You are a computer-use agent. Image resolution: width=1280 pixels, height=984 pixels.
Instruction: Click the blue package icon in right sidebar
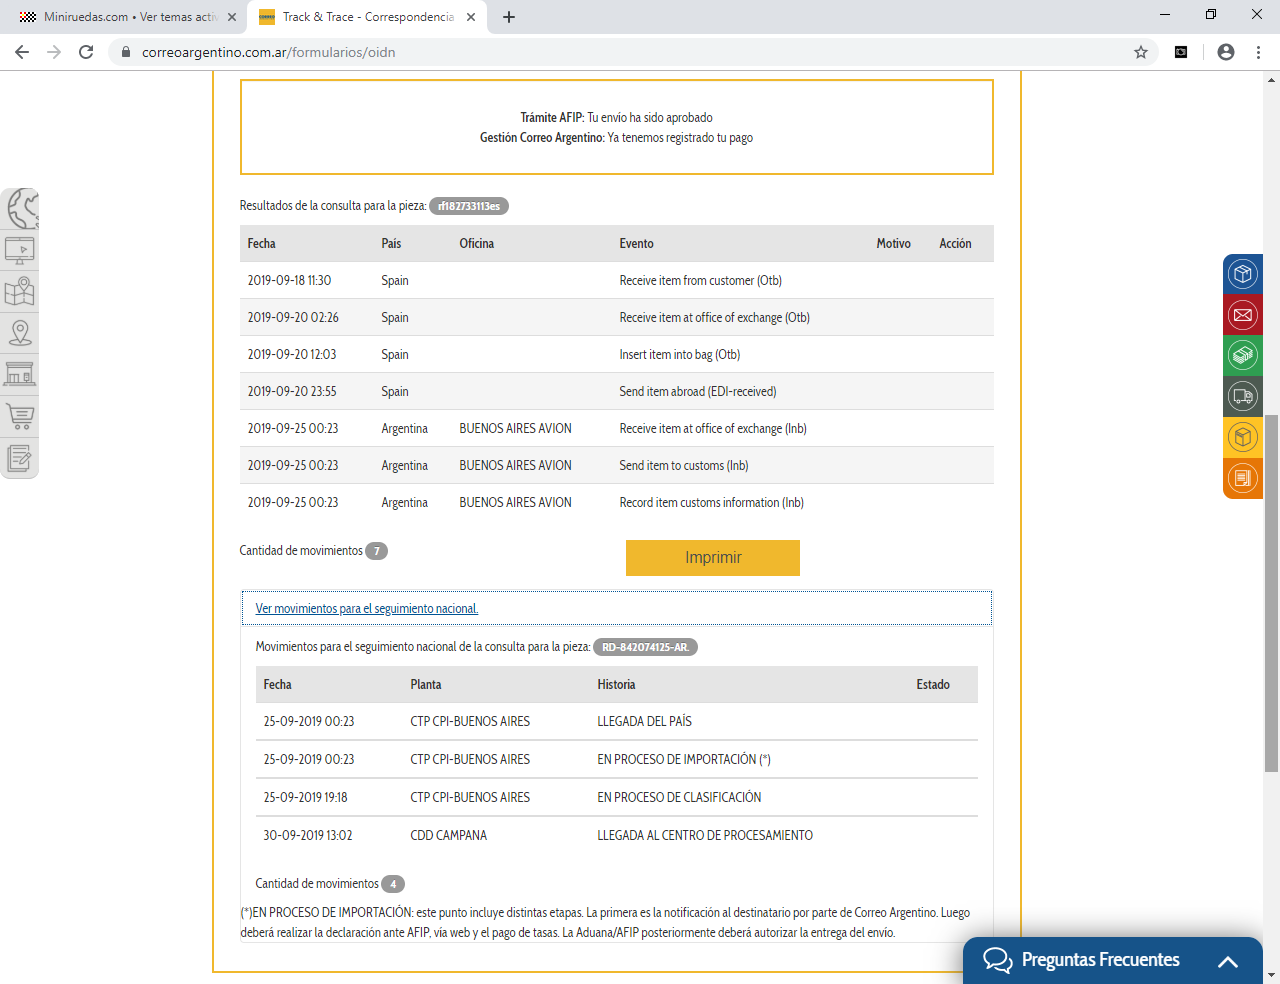pos(1242,274)
